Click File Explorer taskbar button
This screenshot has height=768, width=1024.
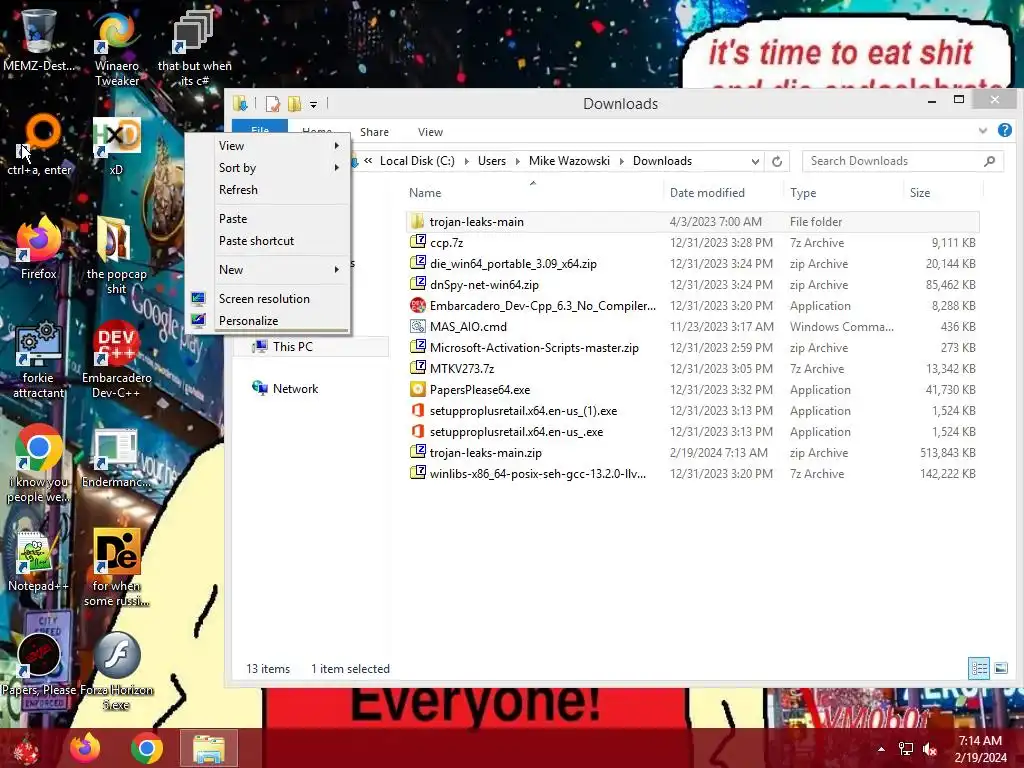(x=208, y=748)
